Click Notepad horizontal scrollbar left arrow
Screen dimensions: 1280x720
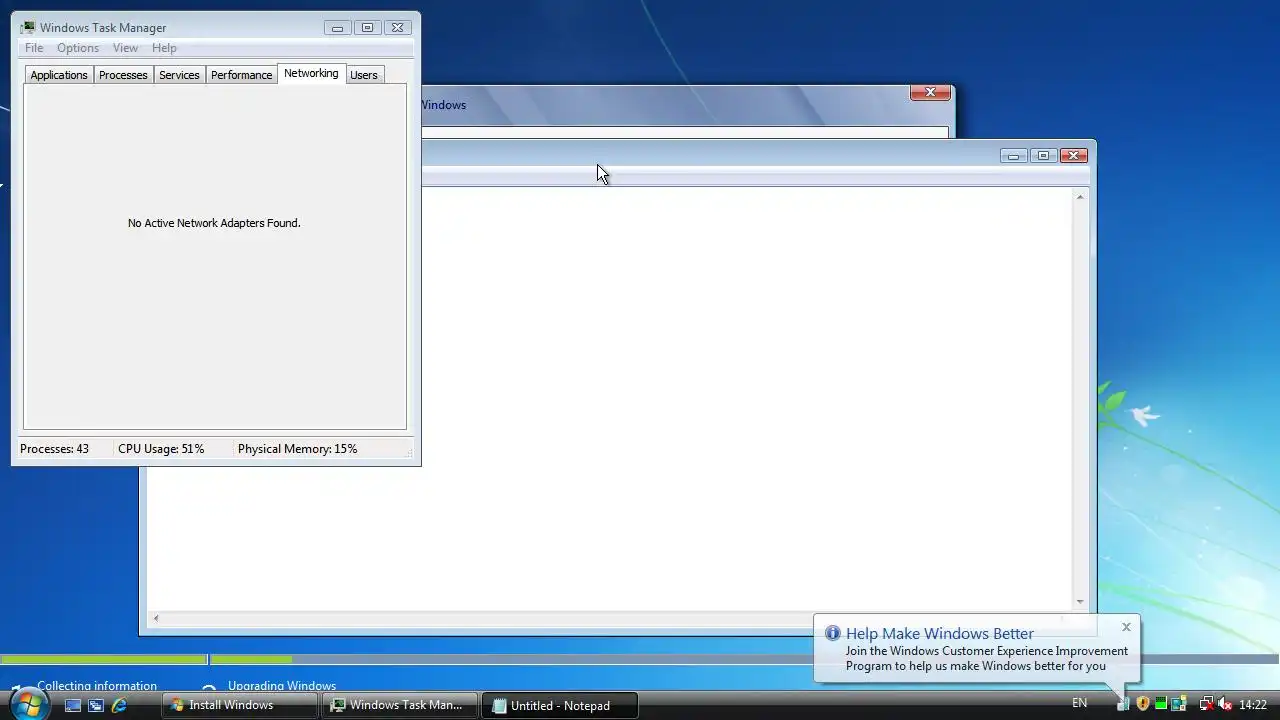(155, 619)
